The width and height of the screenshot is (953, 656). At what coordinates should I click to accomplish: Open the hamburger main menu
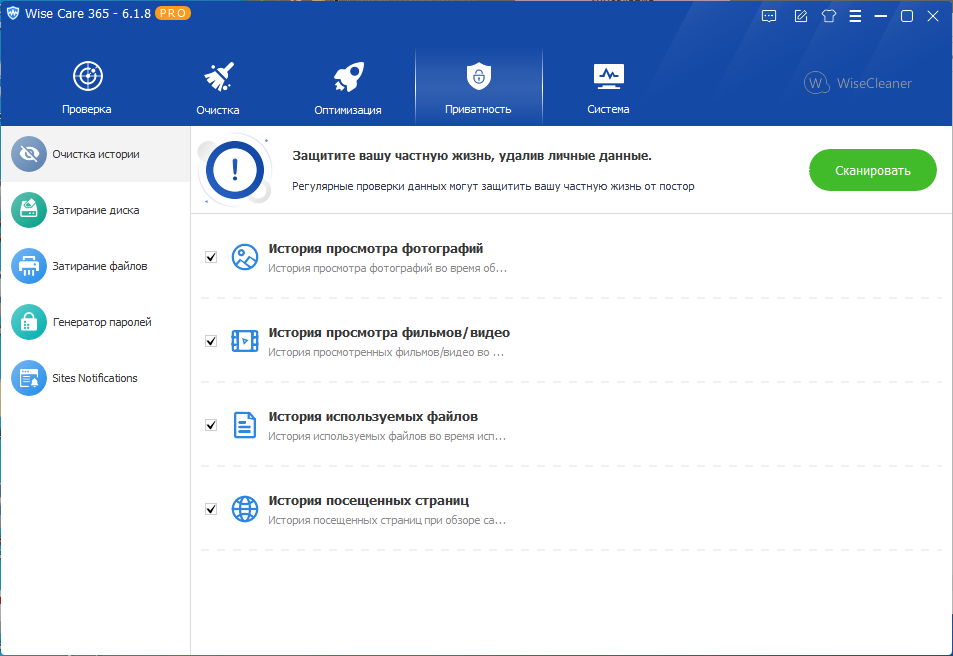[x=855, y=16]
